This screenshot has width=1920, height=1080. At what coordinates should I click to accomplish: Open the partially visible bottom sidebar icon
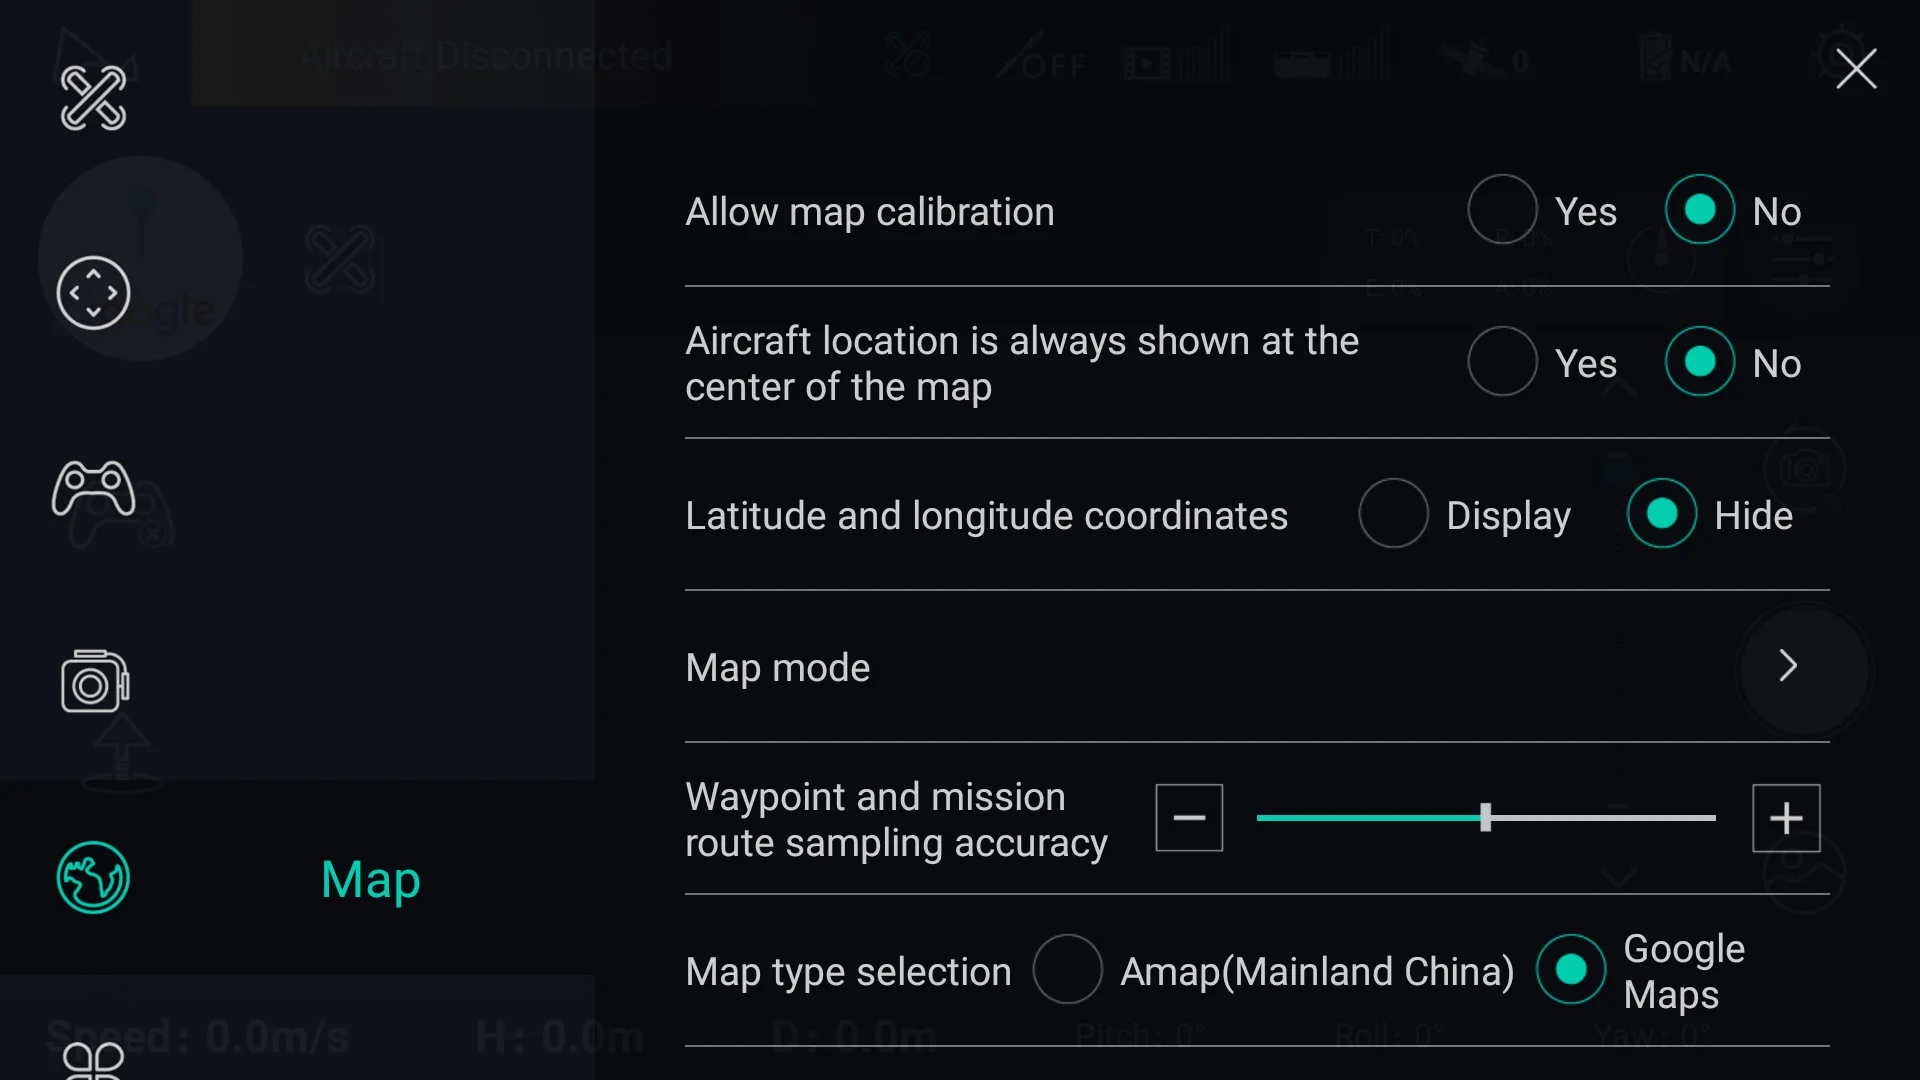pyautogui.click(x=93, y=1060)
